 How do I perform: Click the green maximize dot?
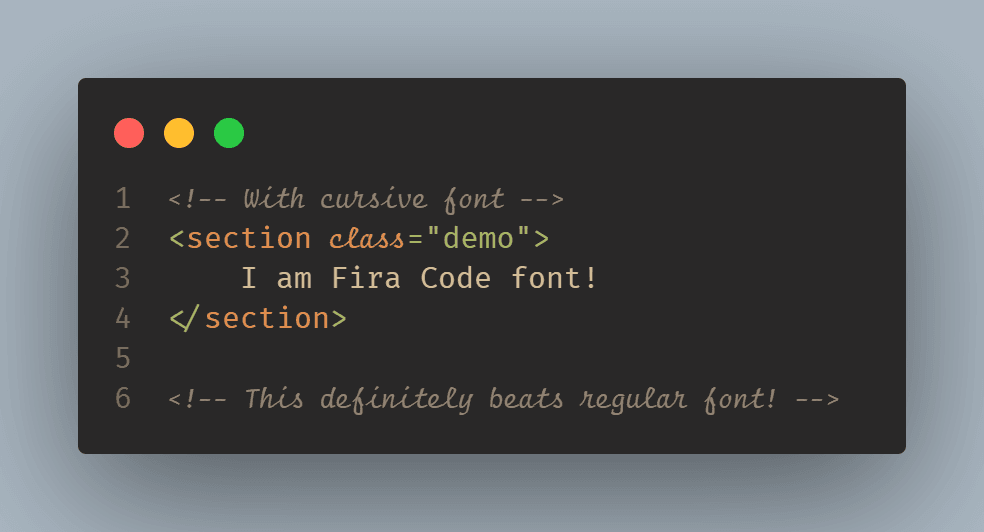click(229, 133)
